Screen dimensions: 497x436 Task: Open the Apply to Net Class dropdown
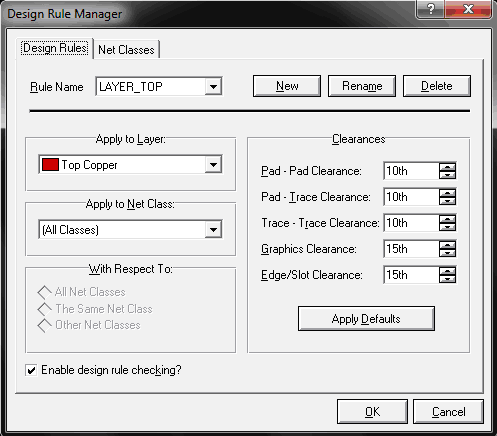point(213,229)
